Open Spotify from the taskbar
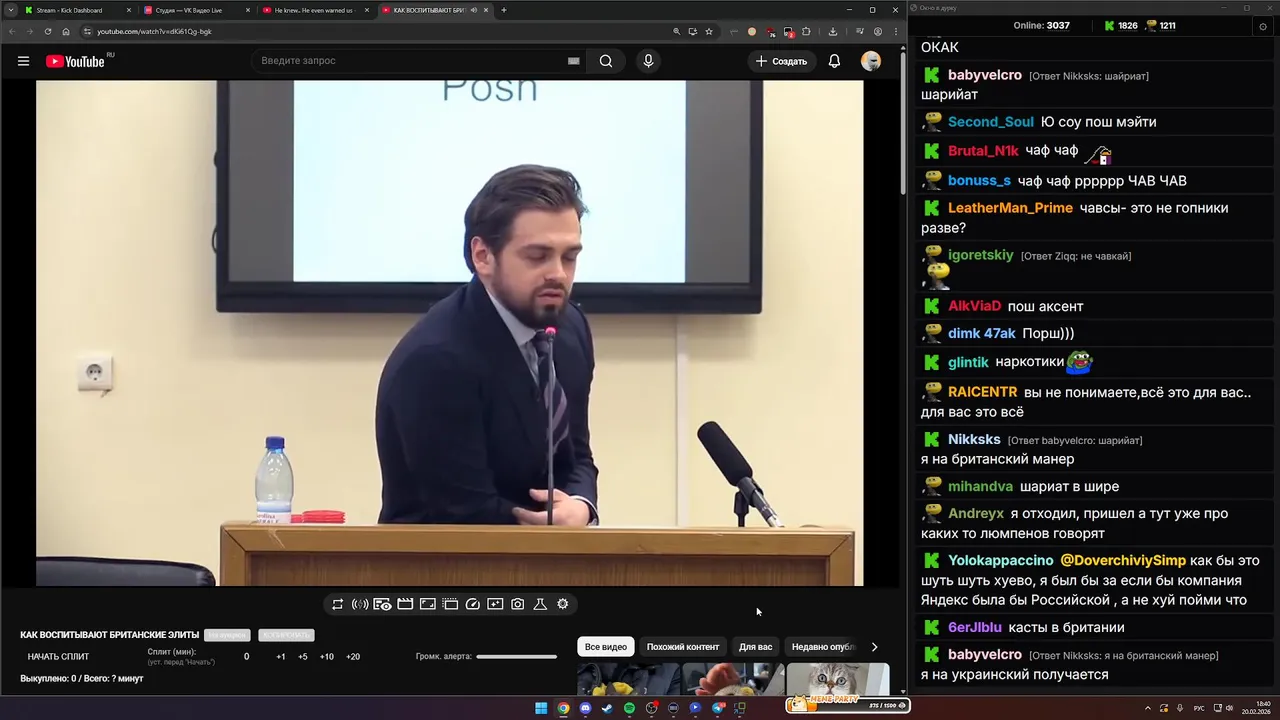The height and width of the screenshot is (720, 1280). tap(629, 708)
